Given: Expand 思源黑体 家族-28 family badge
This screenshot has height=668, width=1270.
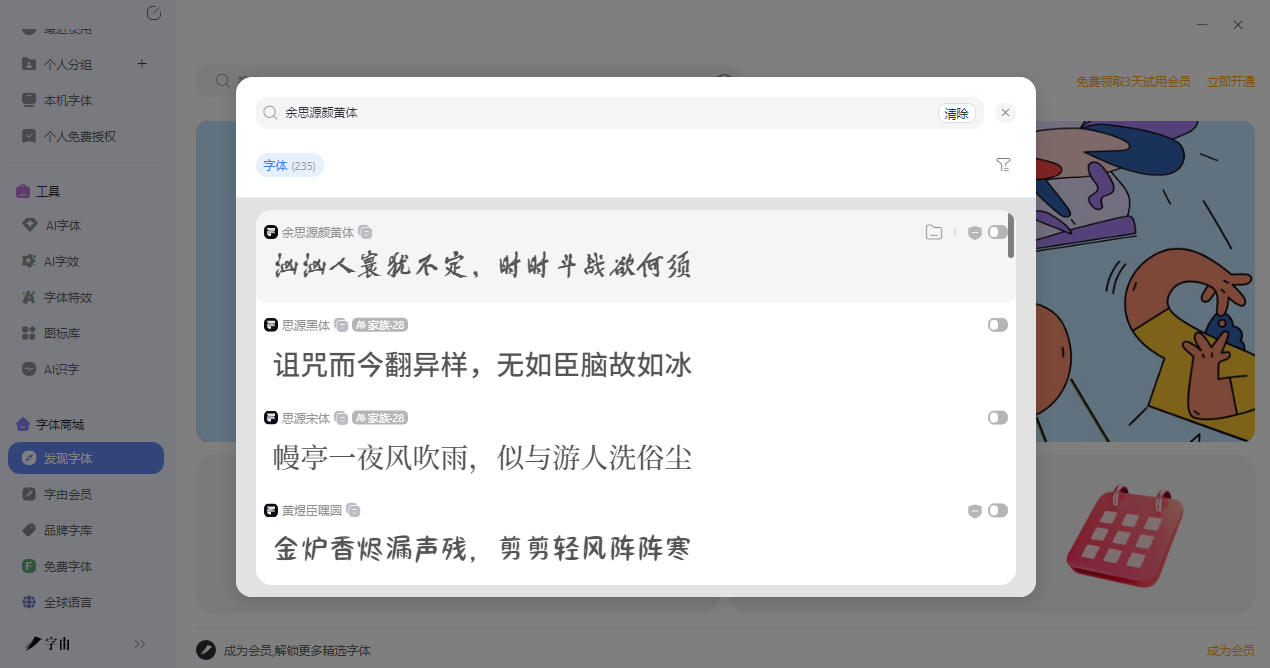Looking at the screenshot, I should tap(380, 325).
